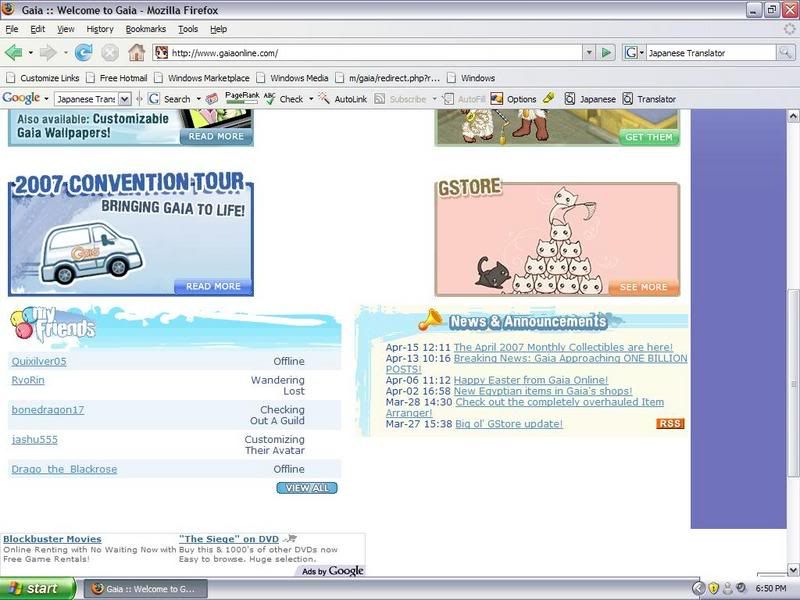Open the History menu
The width and height of the screenshot is (800, 600).
click(99, 29)
